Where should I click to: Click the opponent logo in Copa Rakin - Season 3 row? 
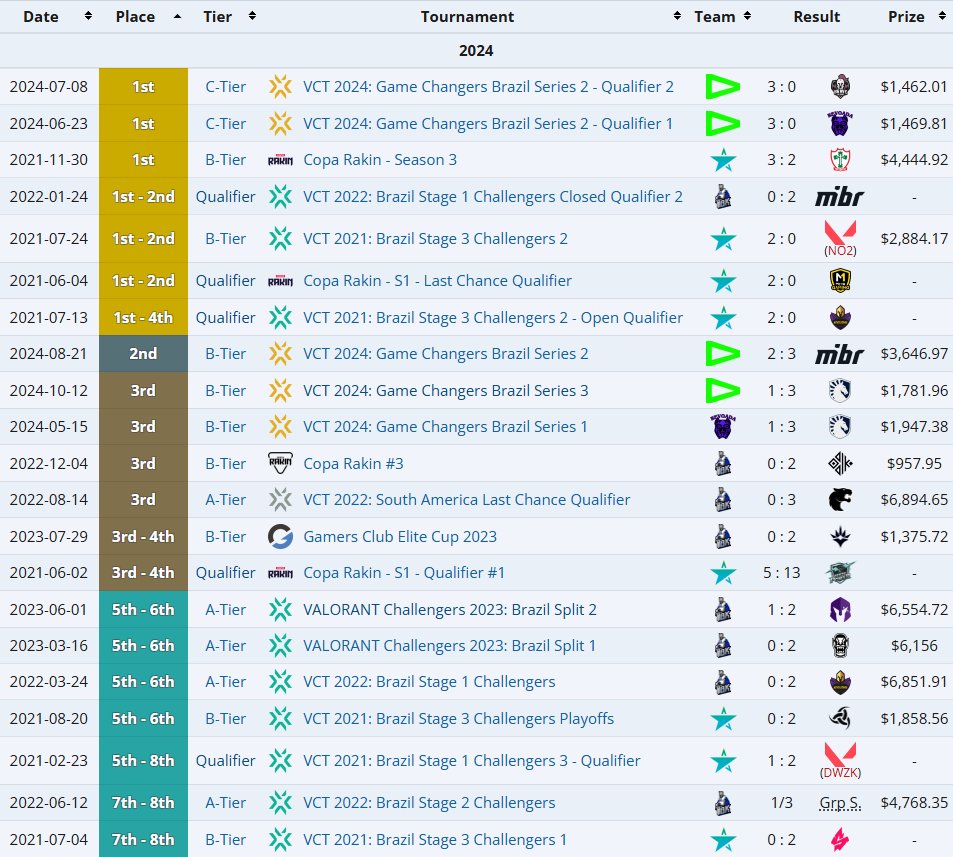click(x=840, y=160)
